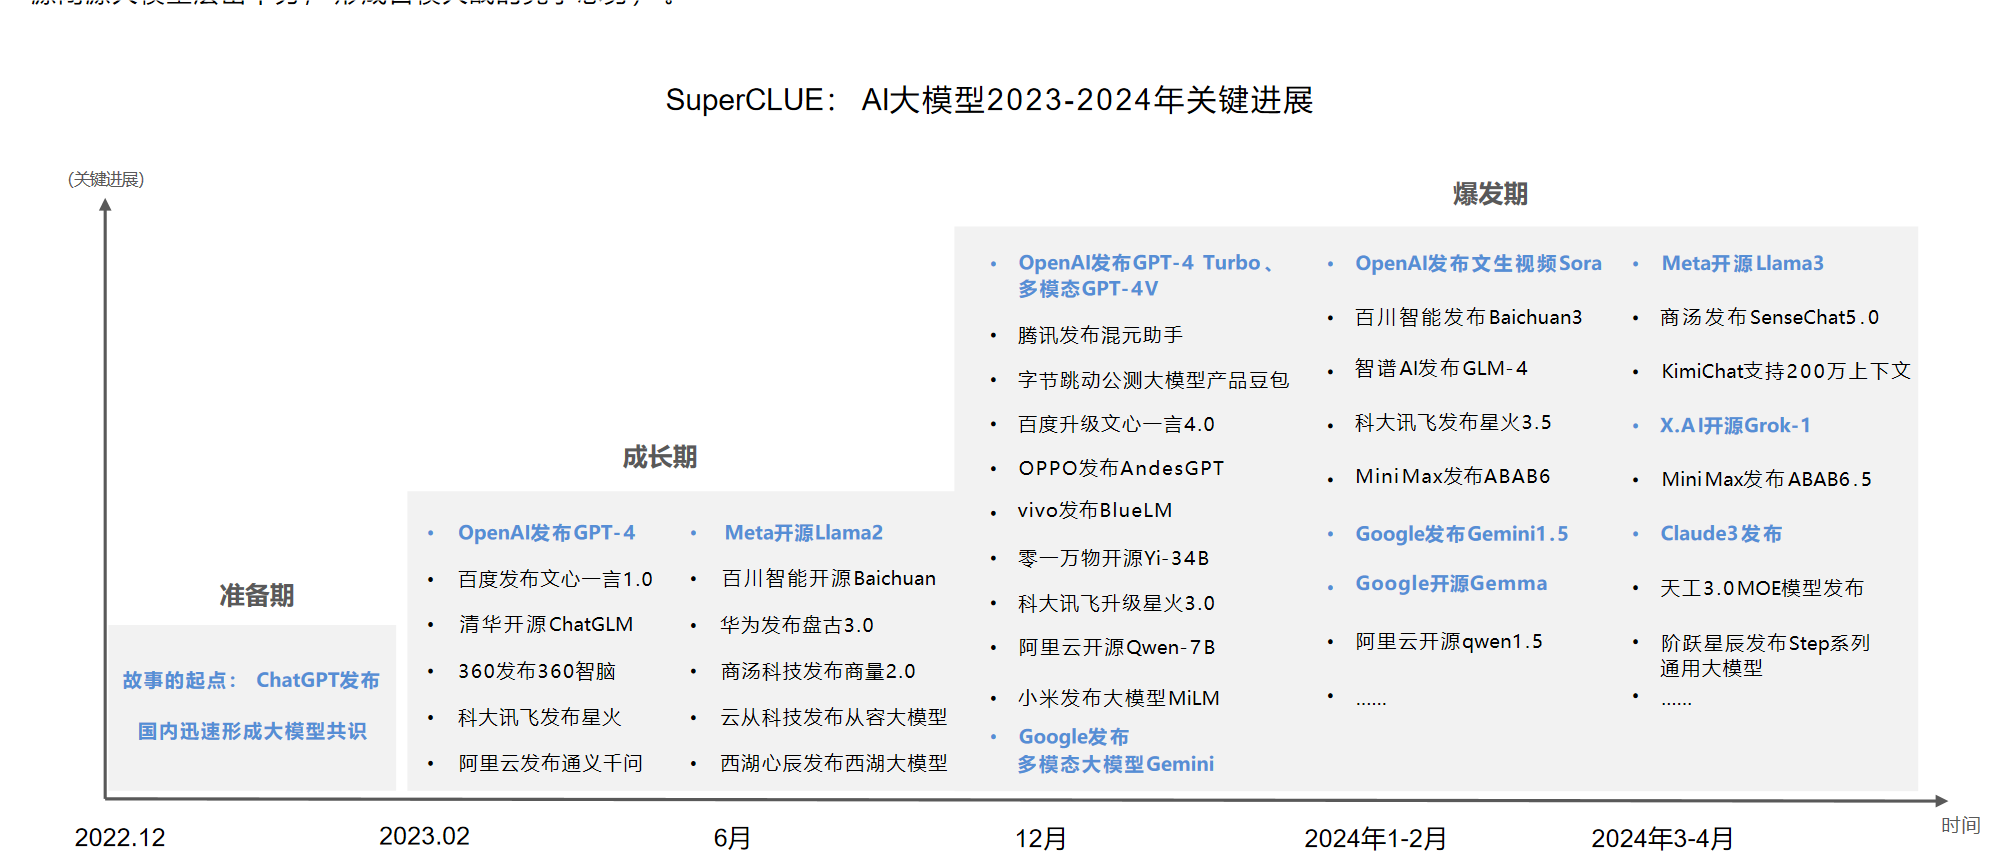Click the '6月' timeline label
This screenshot has width=2006, height=862.
pyautogui.click(x=732, y=837)
